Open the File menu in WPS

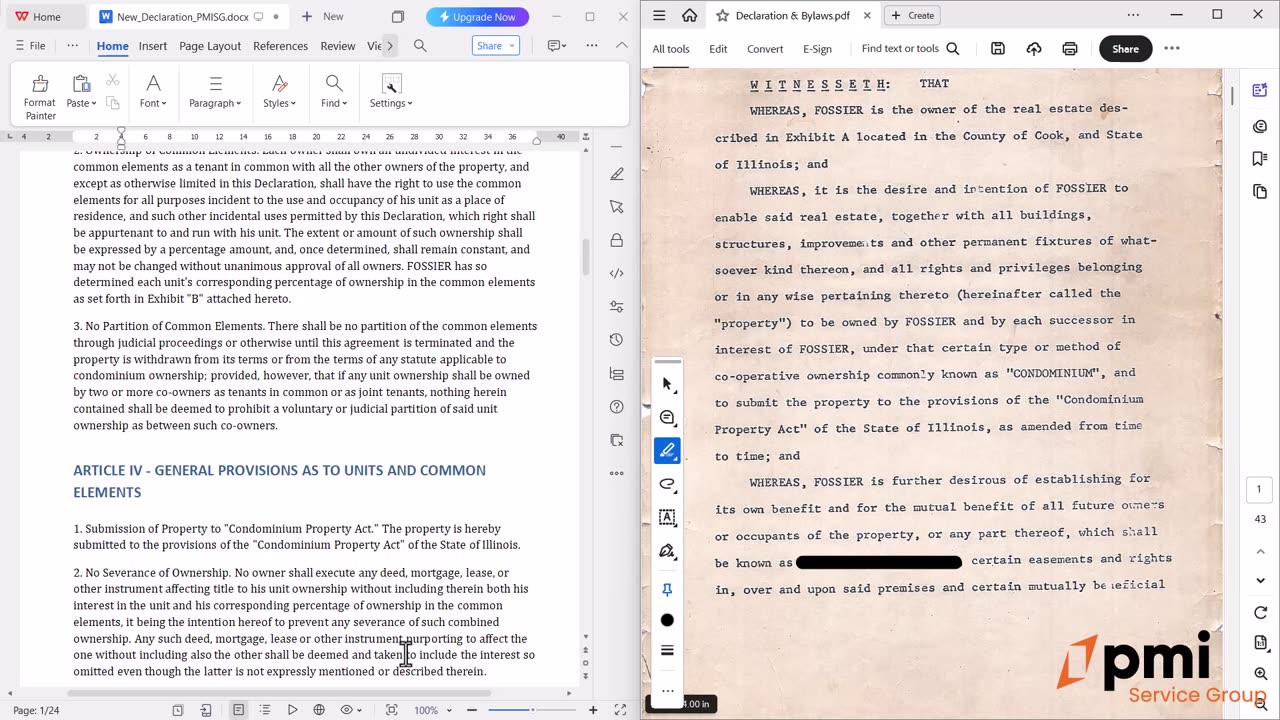30,46
